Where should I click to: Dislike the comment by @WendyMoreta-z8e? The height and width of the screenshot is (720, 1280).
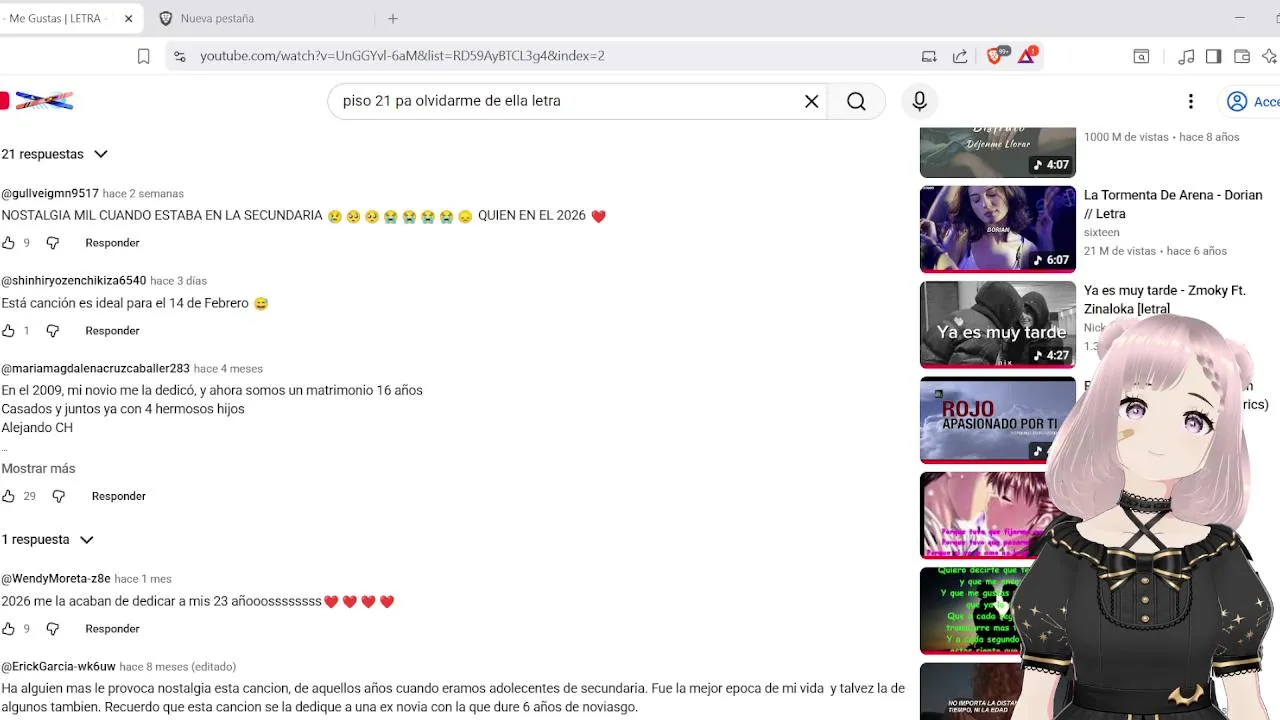point(53,629)
